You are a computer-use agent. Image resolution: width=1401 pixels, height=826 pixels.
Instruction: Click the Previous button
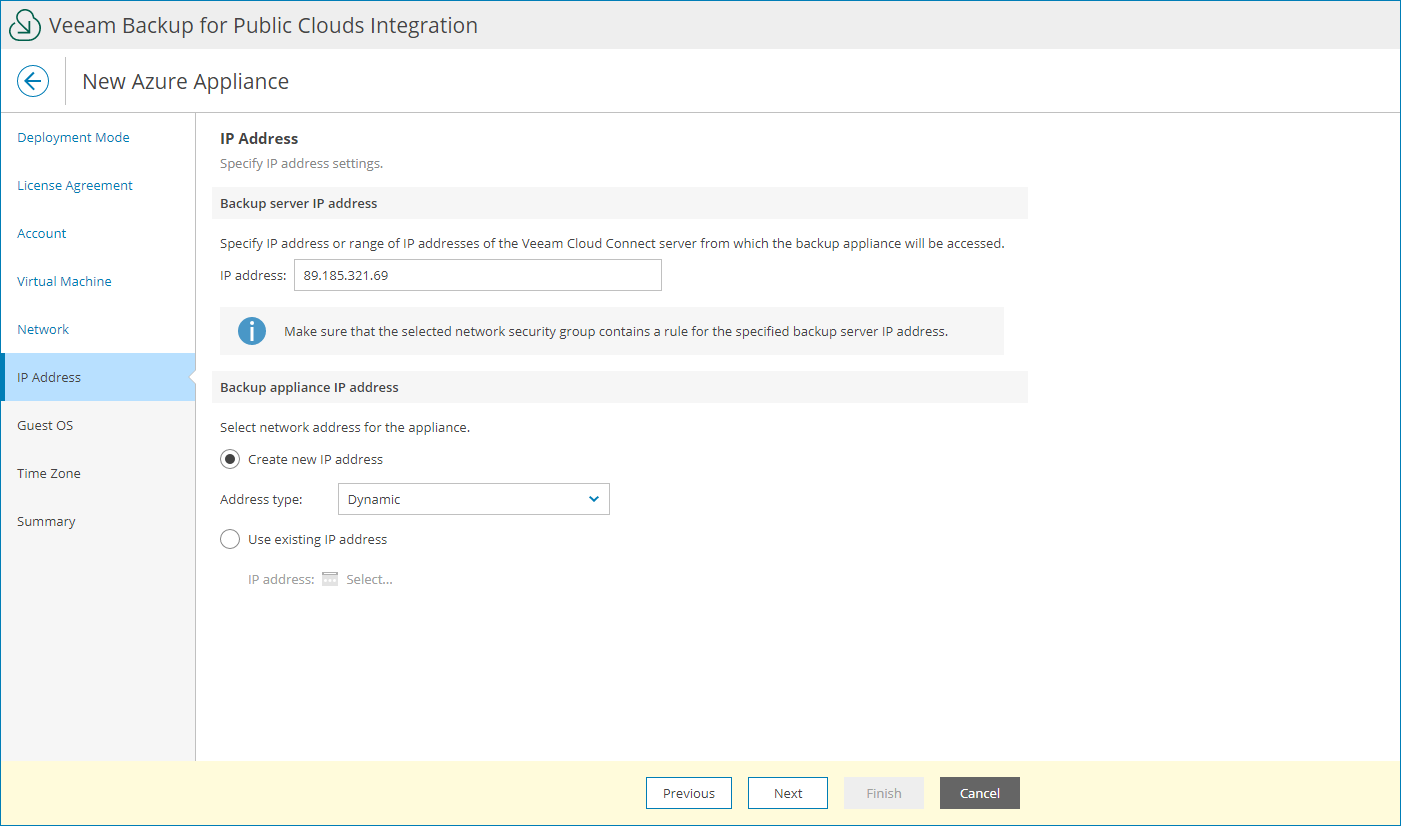click(x=688, y=793)
